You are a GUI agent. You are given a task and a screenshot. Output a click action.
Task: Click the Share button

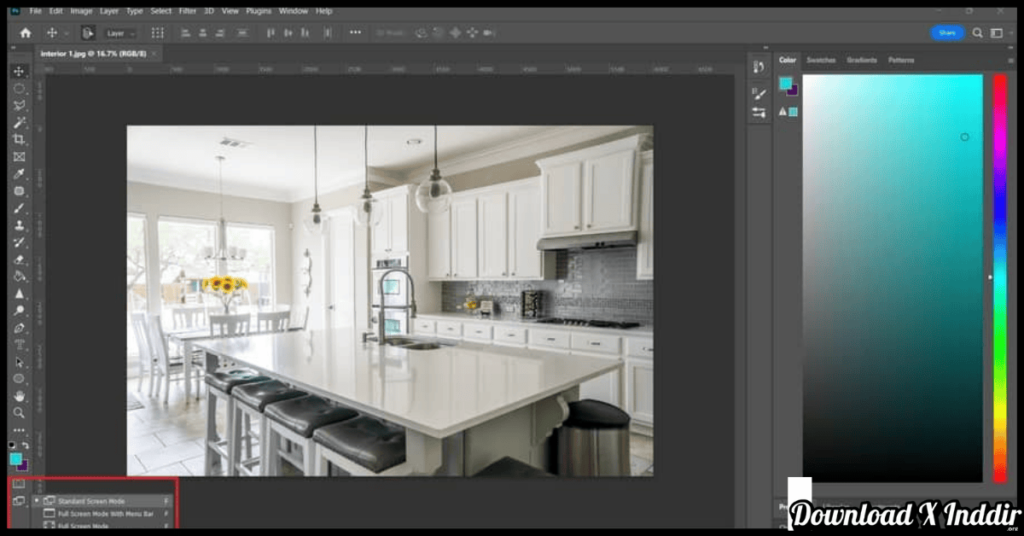(947, 33)
